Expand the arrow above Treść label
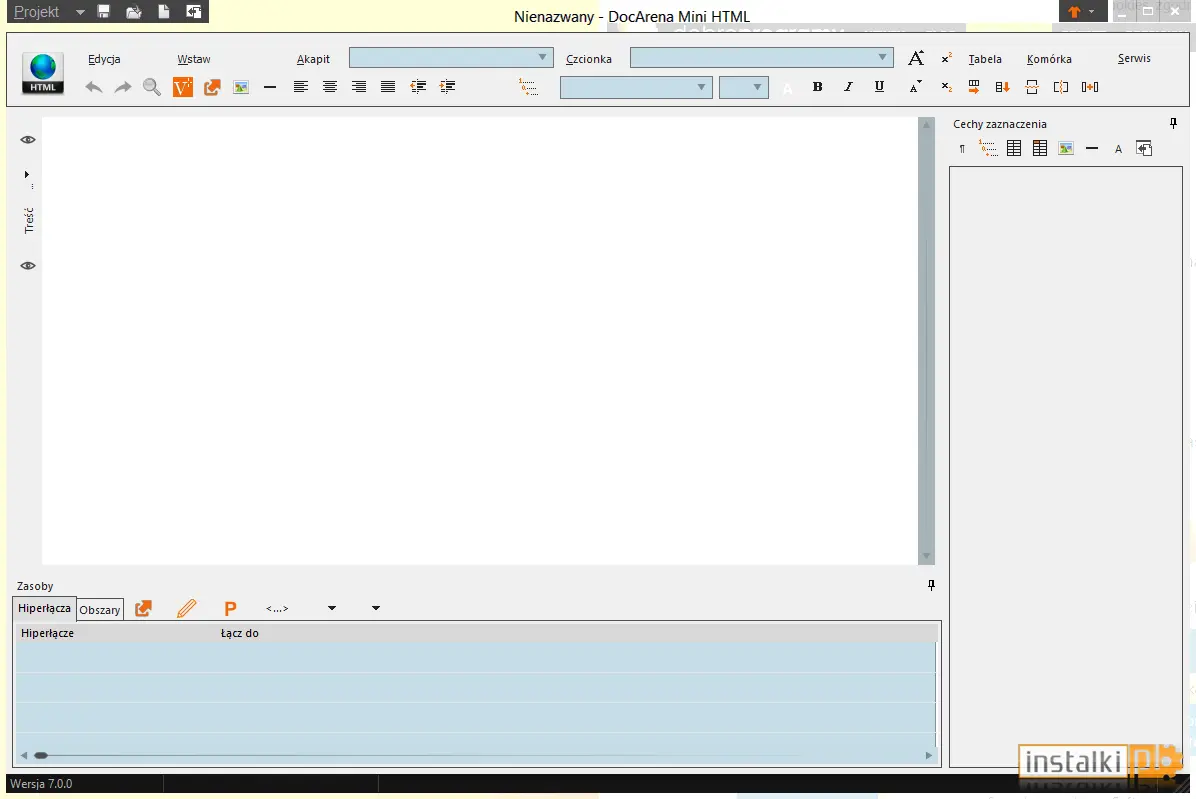Viewport: 1196px width, 799px height. pos(27,175)
